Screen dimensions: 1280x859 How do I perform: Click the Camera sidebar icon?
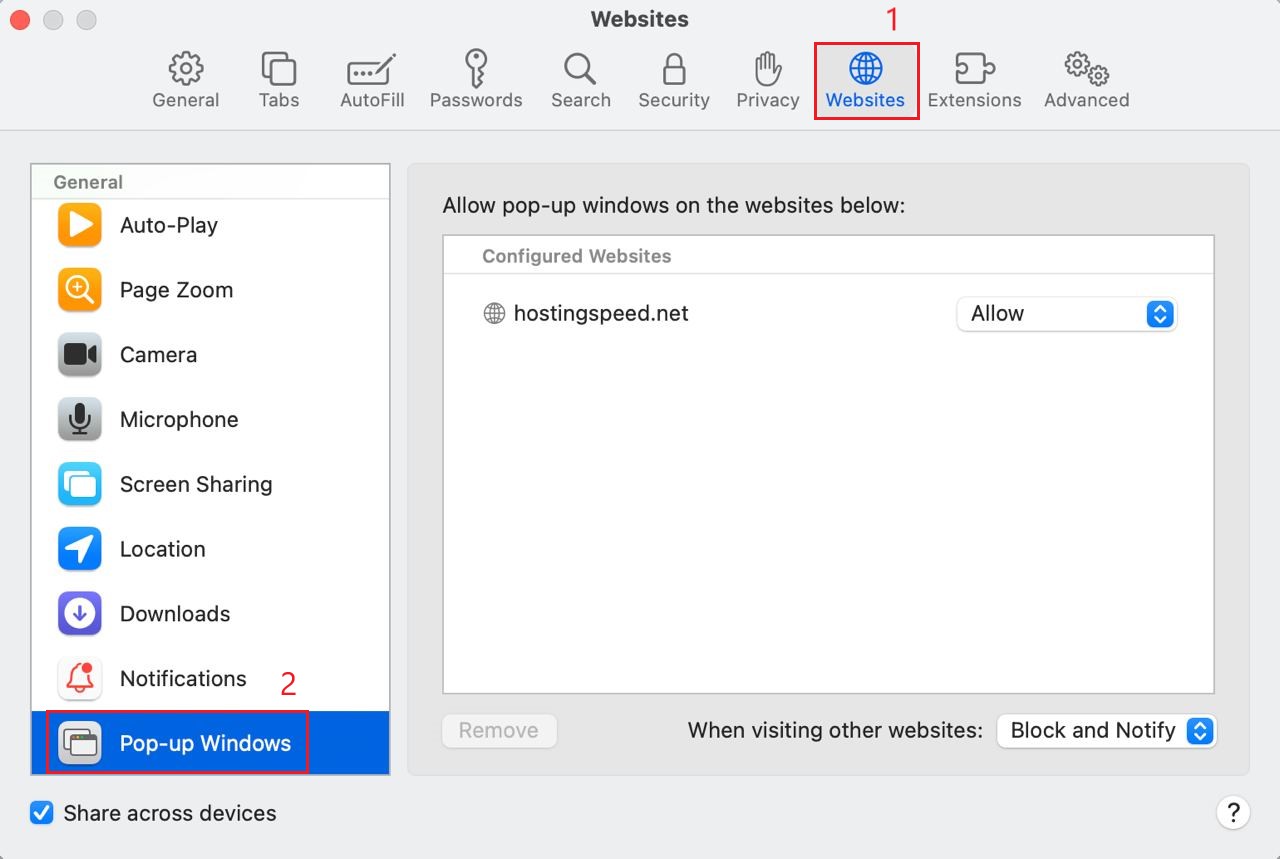pos(79,354)
